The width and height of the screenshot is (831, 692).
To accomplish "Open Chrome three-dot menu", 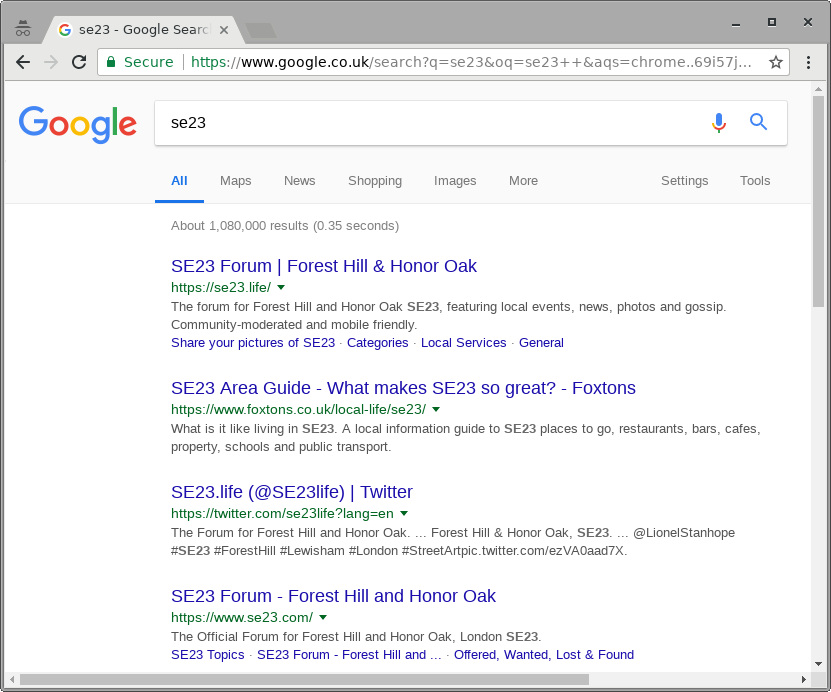I will tap(809, 62).
